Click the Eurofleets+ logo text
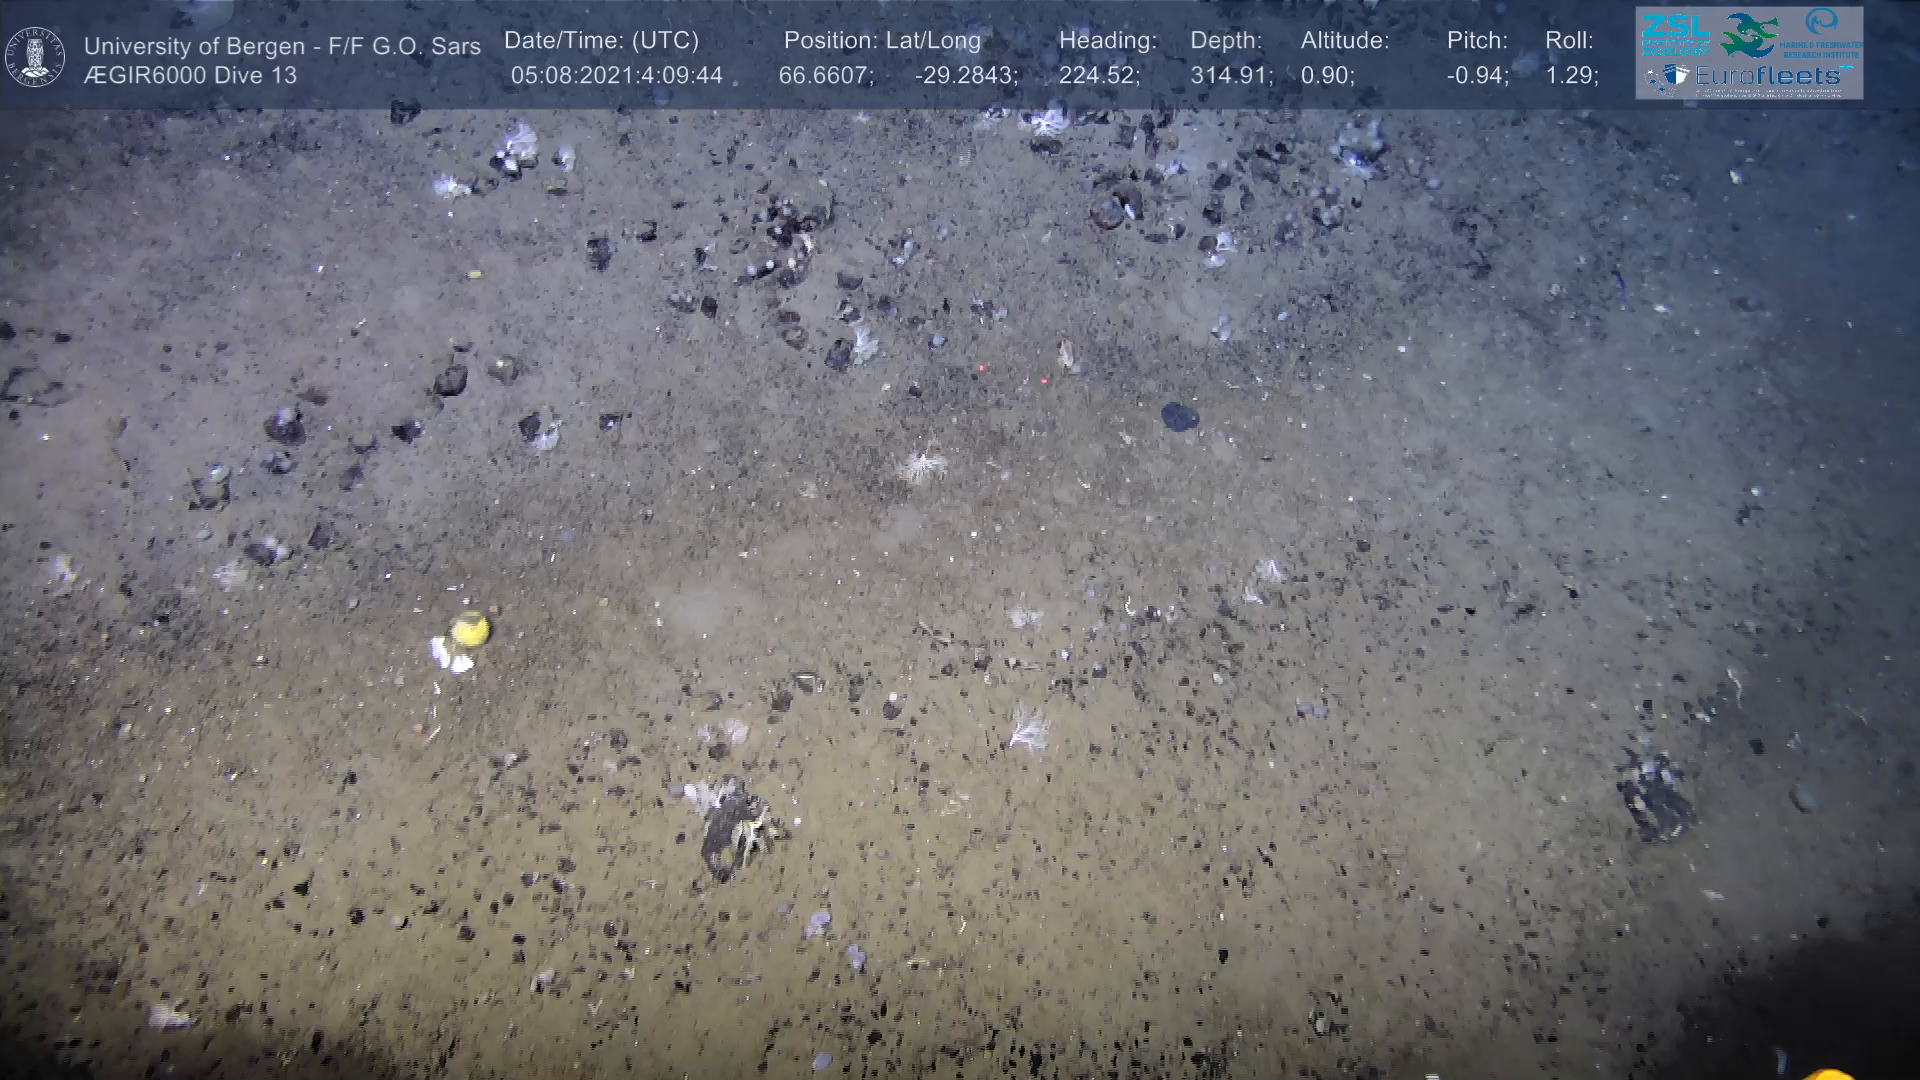This screenshot has width=1920, height=1080. point(1770,76)
